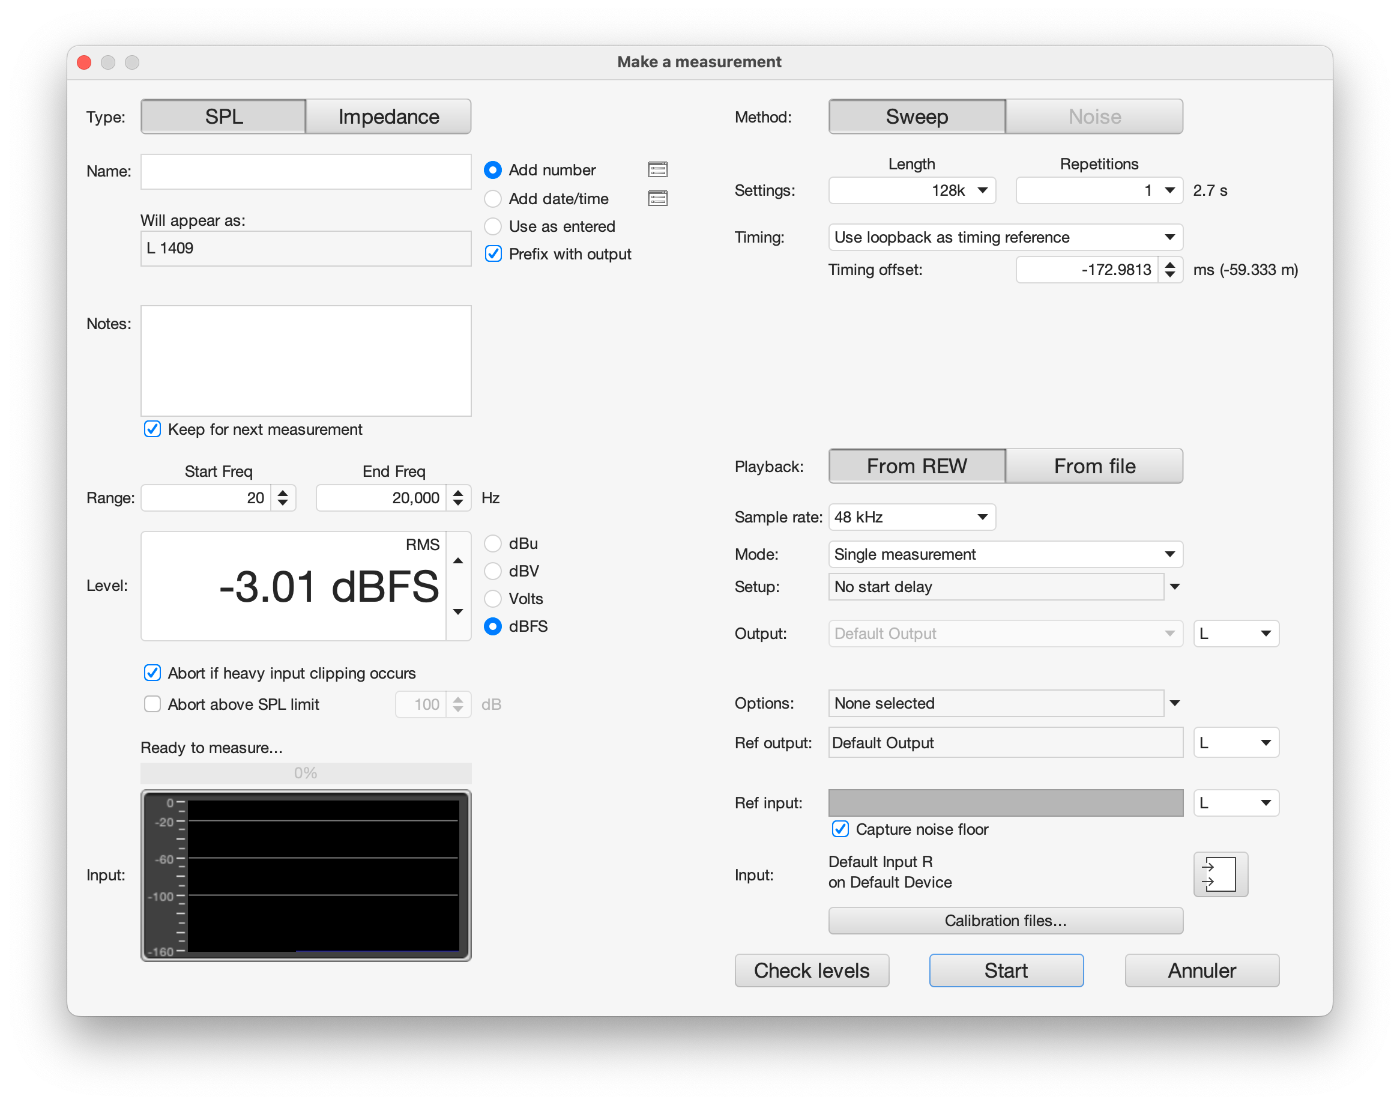Toggle Capture noise floor checkbox
This screenshot has height=1105, width=1400.
click(840, 829)
